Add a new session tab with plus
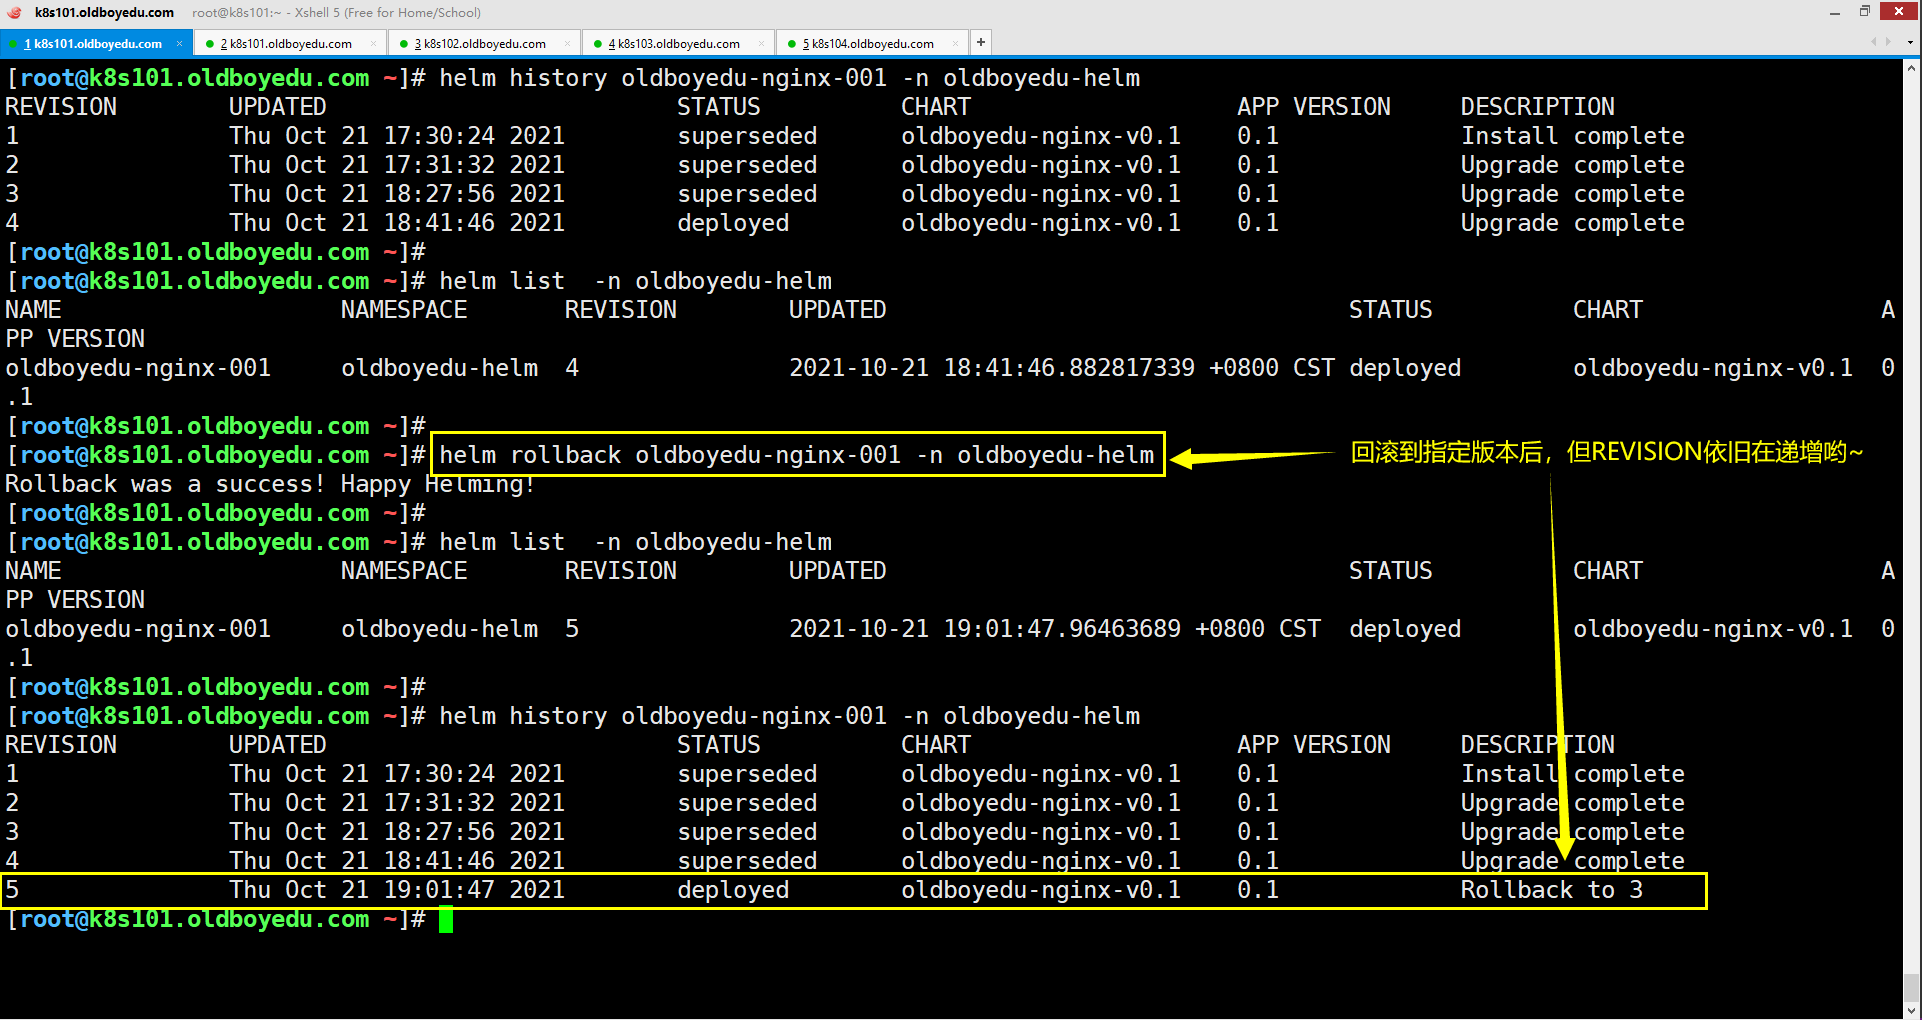The image size is (1922, 1020). 981,42
